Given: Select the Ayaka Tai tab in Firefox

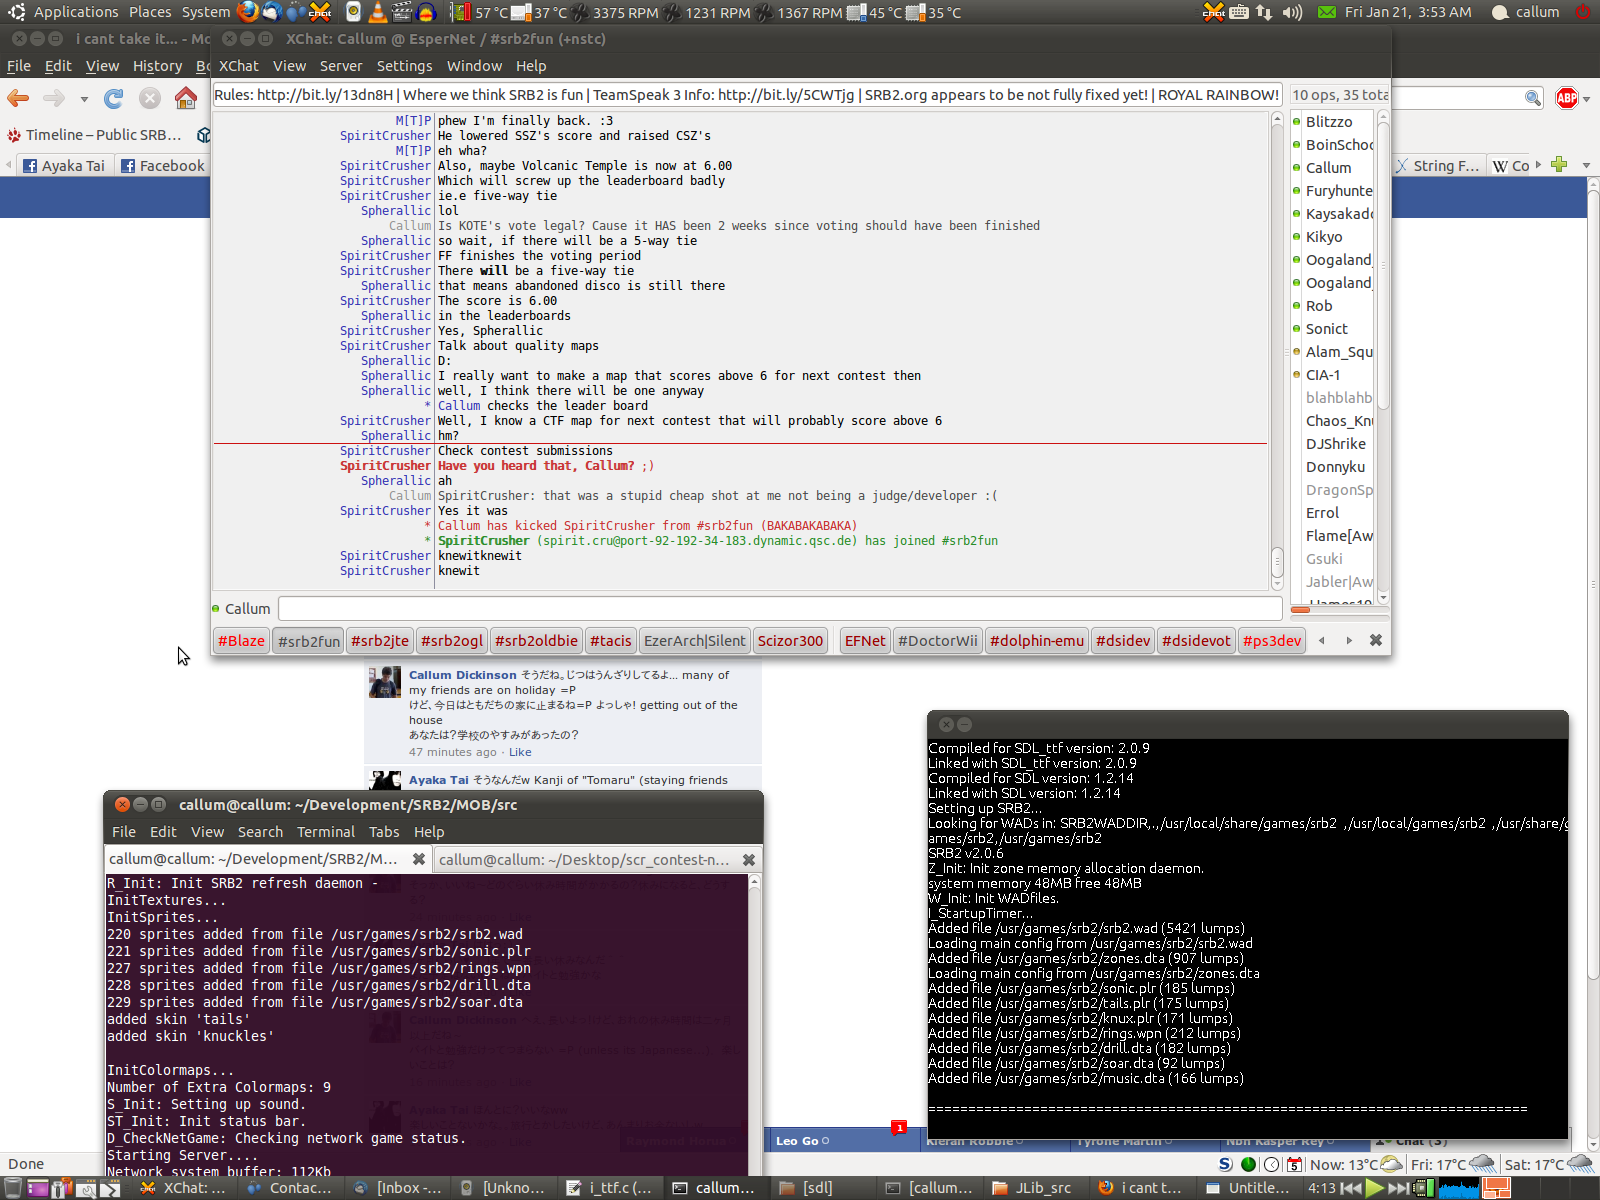Looking at the screenshot, I should pos(64,166).
